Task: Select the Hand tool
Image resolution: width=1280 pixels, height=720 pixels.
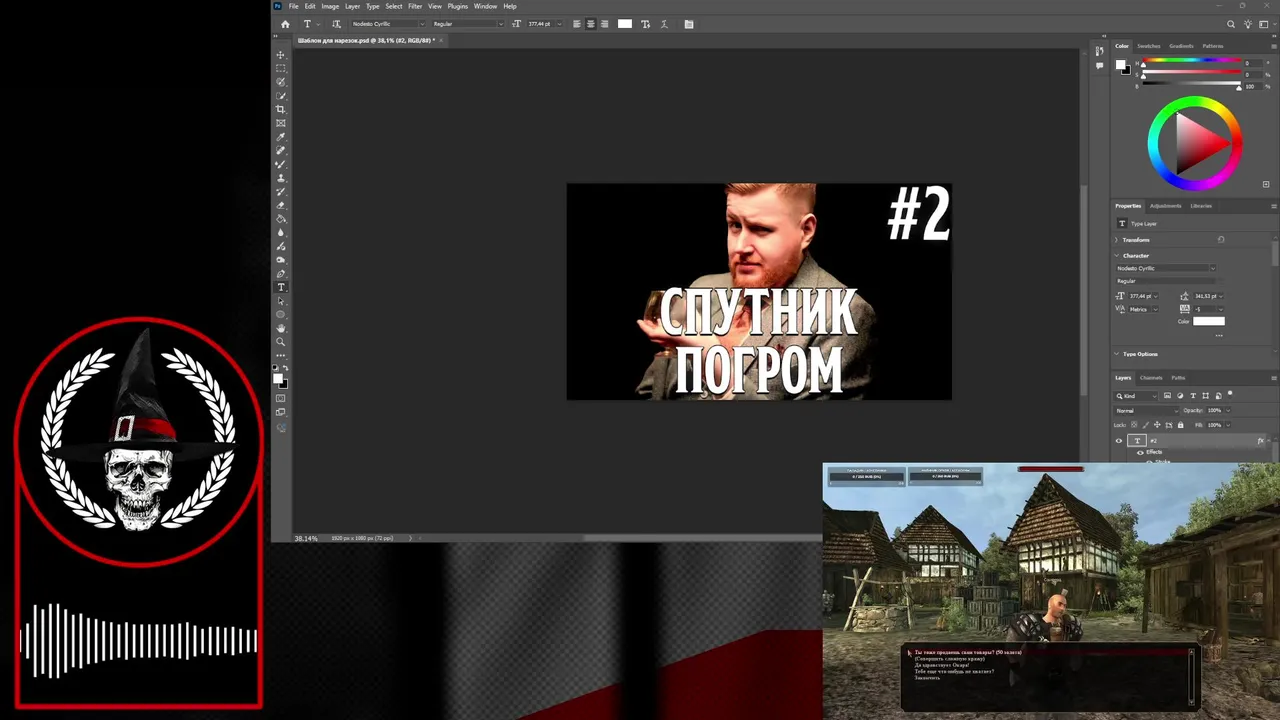Action: (280, 328)
